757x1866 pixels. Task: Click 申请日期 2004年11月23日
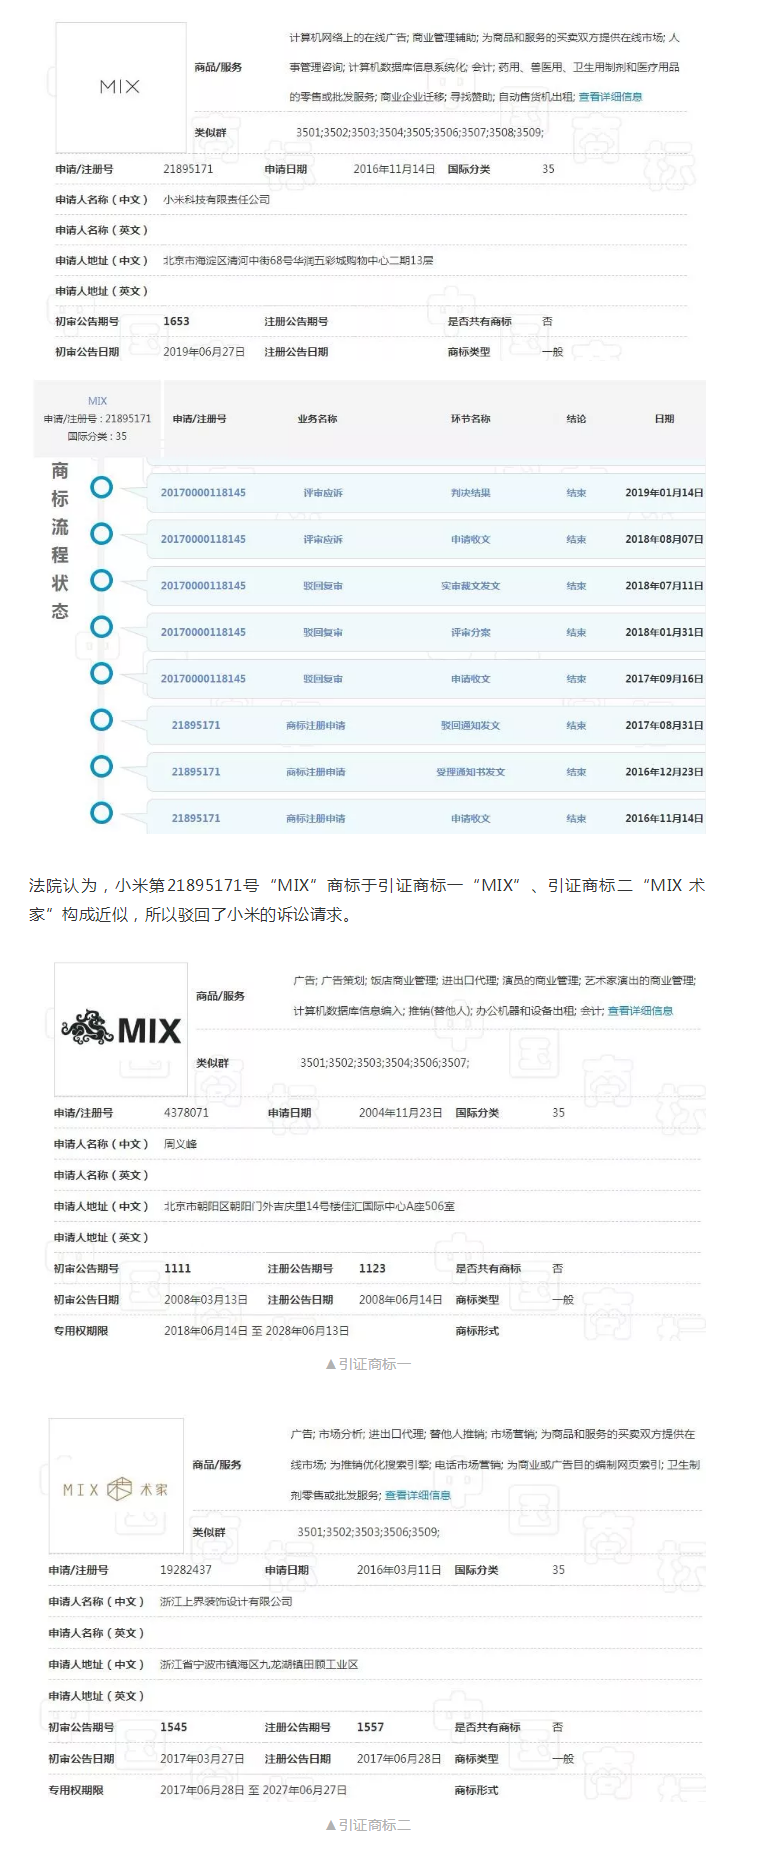point(400,1113)
